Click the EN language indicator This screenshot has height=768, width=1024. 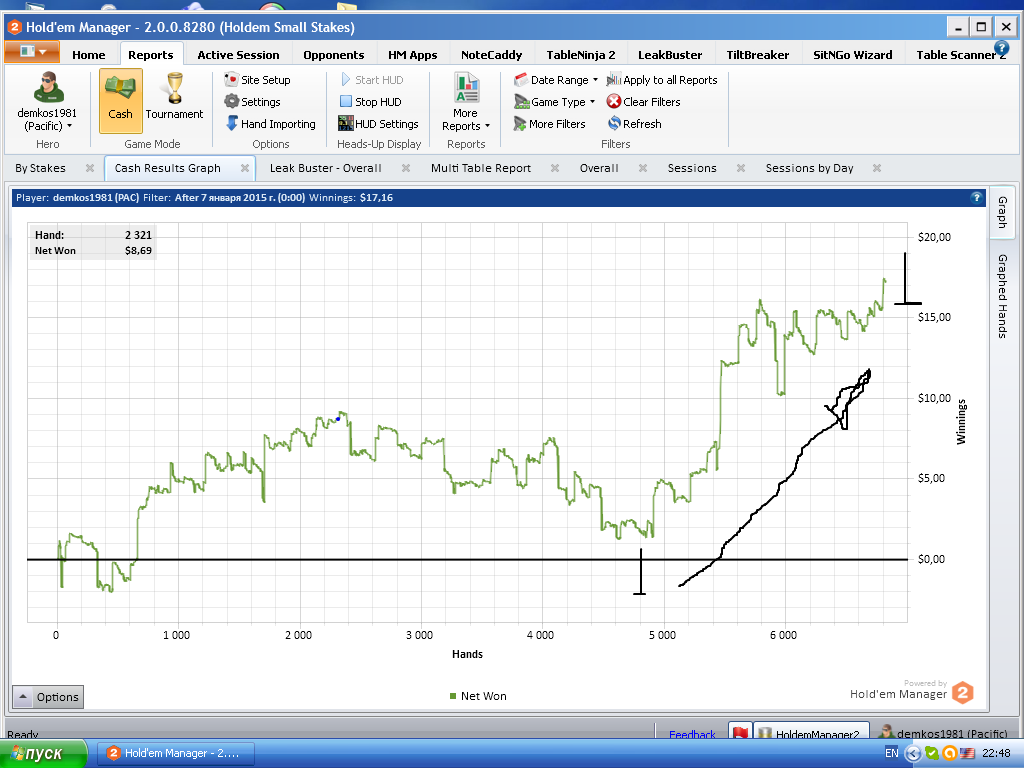click(891, 753)
